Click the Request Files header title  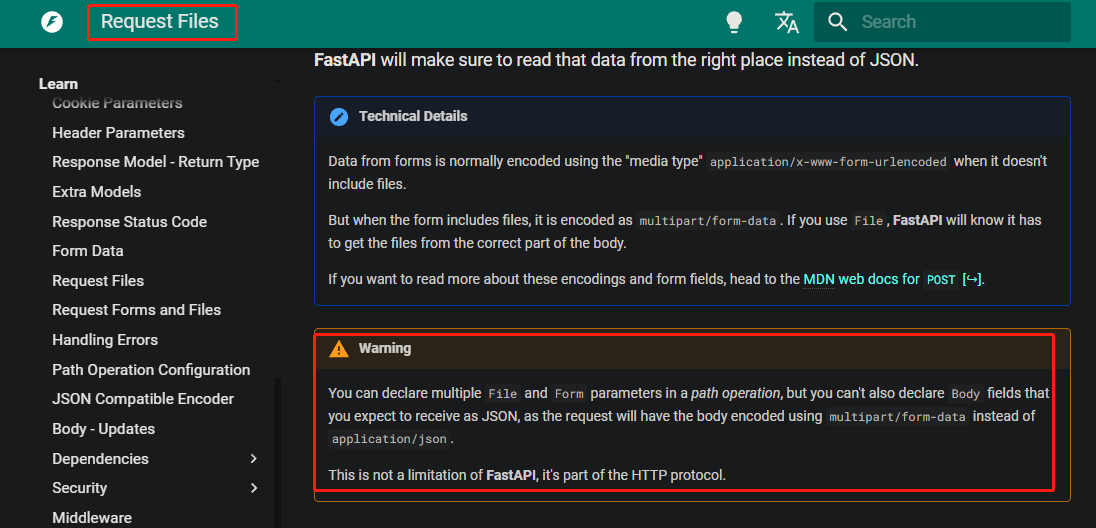click(x=160, y=22)
